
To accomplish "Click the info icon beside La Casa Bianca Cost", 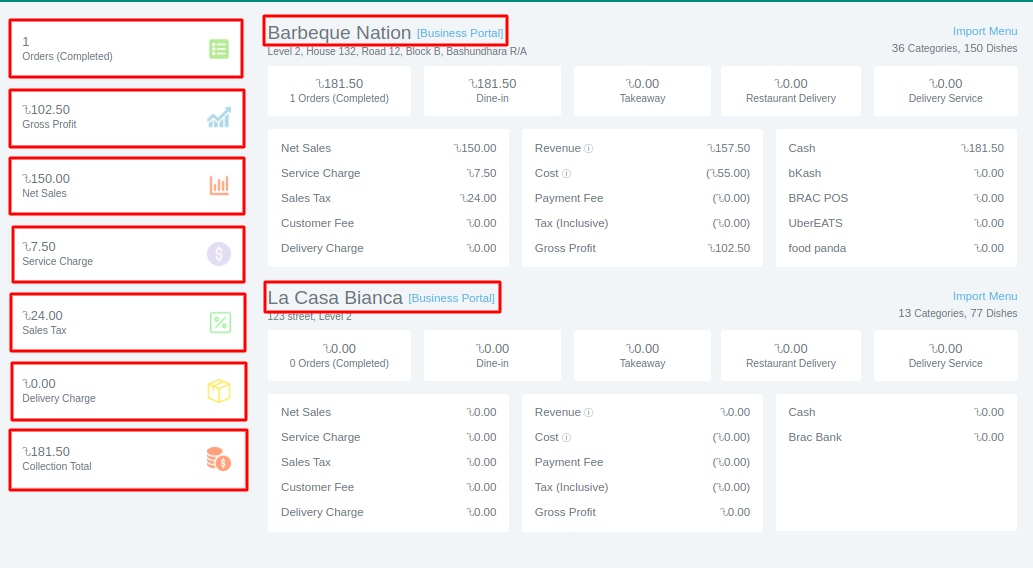I will click(x=567, y=438).
